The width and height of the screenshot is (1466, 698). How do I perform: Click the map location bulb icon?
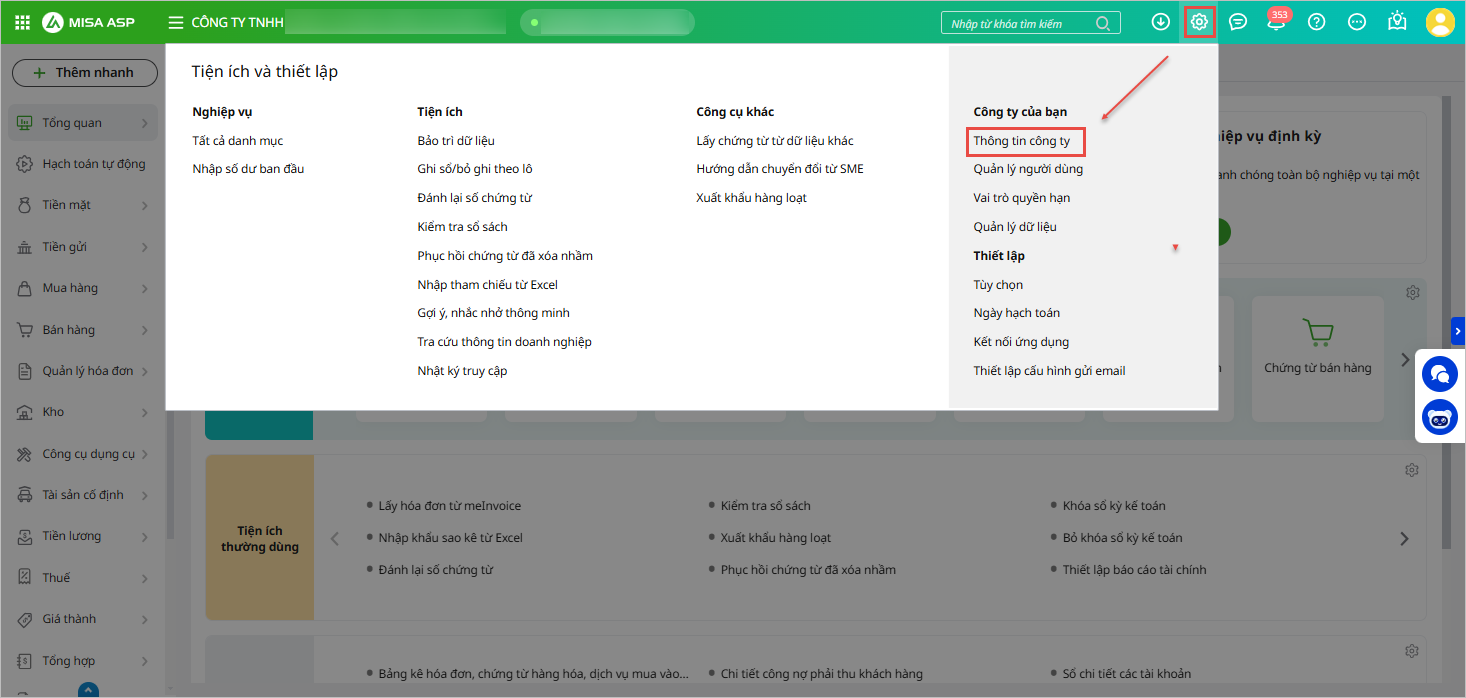(x=1397, y=22)
